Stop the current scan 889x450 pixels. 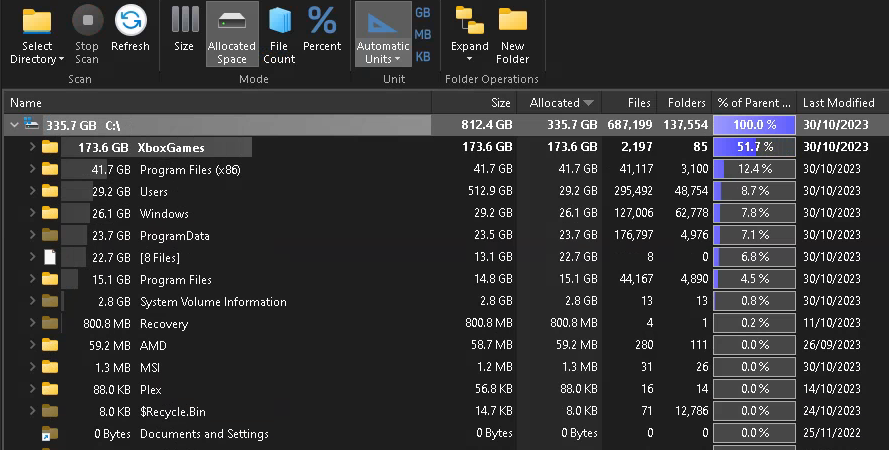click(x=87, y=35)
